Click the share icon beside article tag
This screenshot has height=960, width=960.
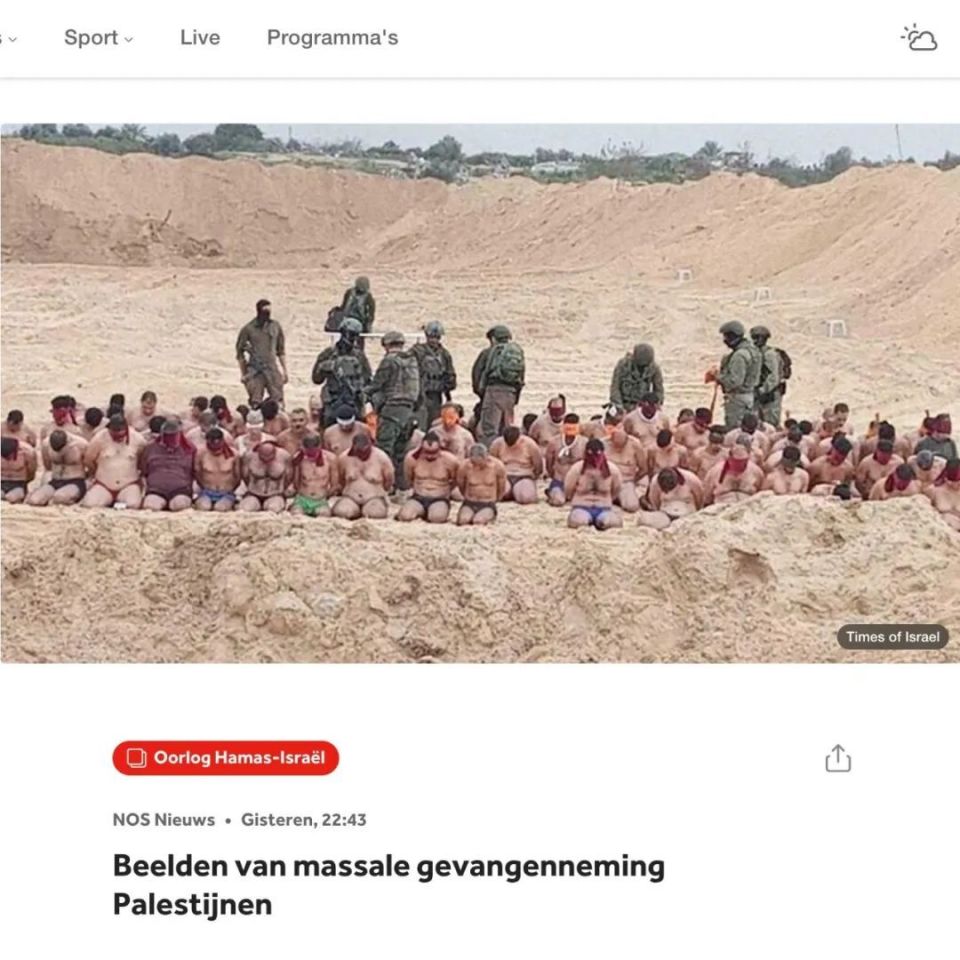[838, 759]
